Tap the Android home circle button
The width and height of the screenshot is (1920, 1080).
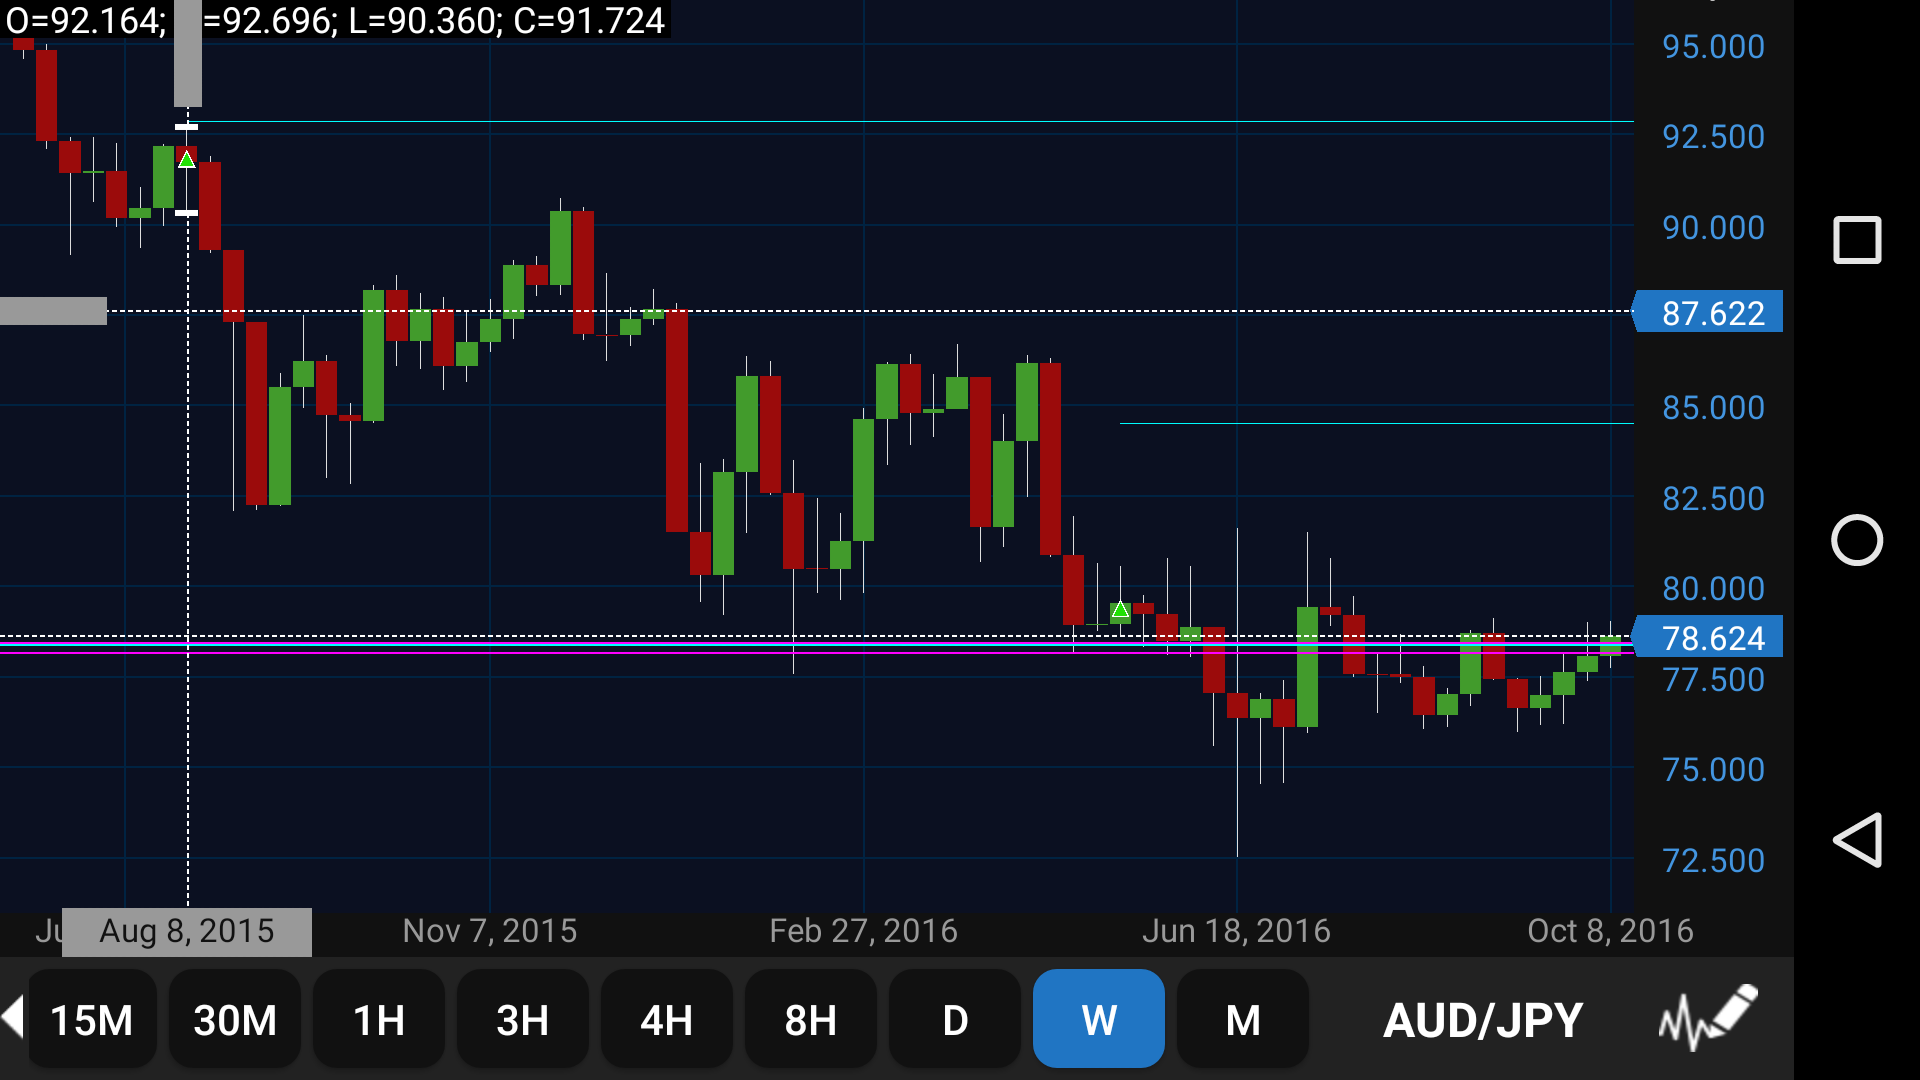[x=1857, y=541]
